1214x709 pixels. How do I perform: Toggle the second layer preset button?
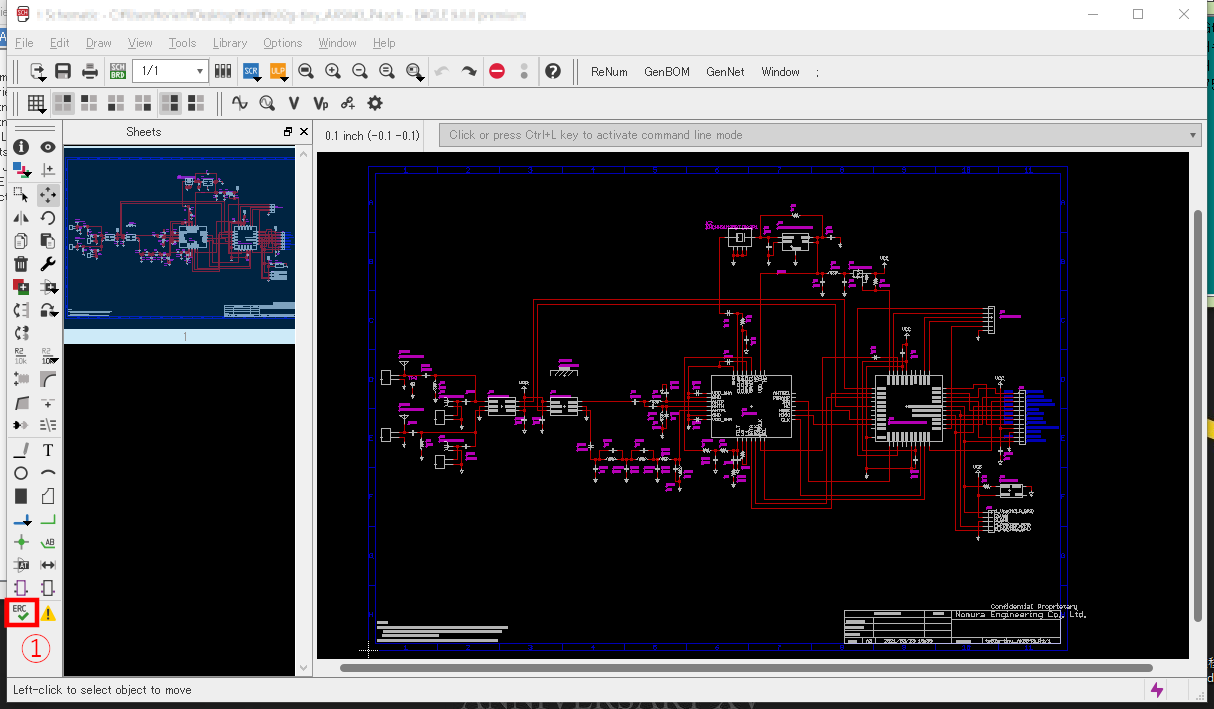point(90,102)
